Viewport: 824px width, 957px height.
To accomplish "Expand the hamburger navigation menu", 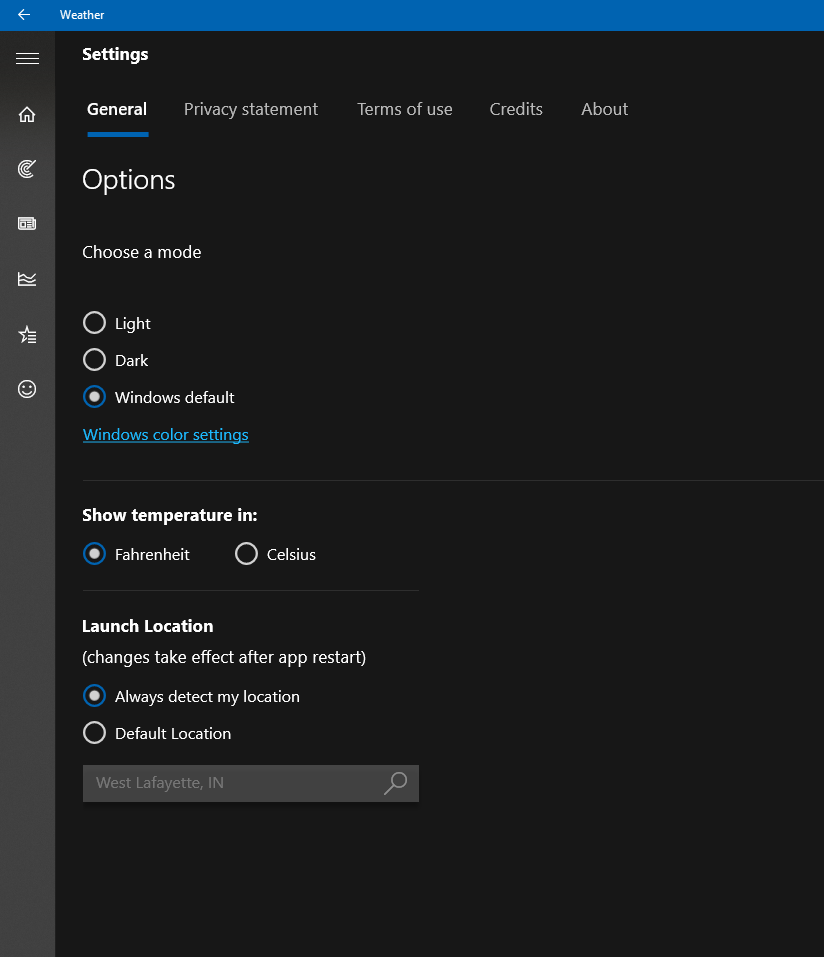I will pos(27,59).
